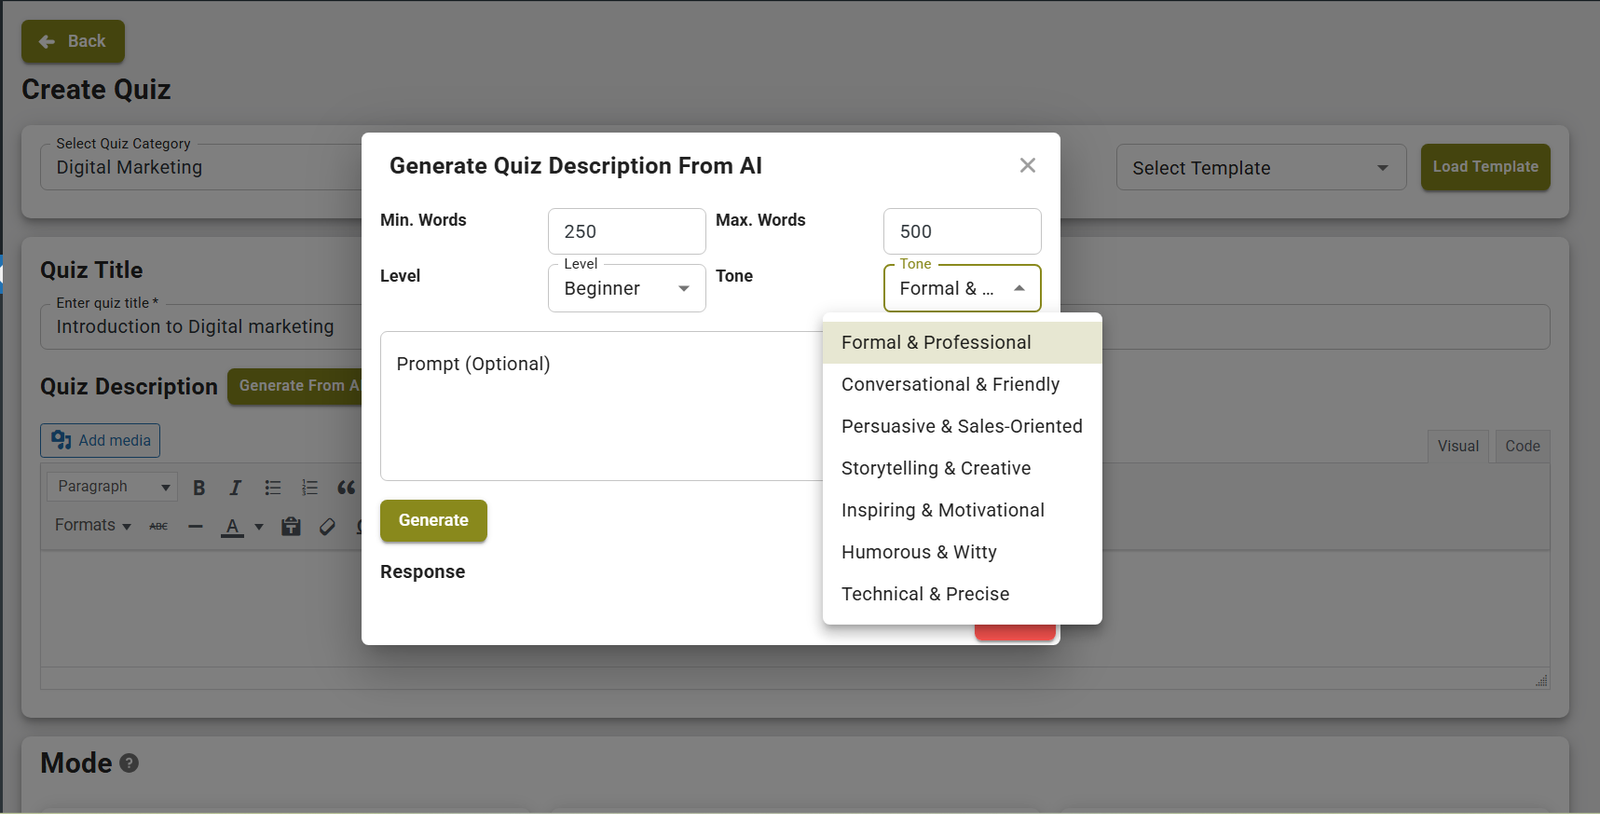
Task: Insert a bulleted list
Action: click(272, 487)
